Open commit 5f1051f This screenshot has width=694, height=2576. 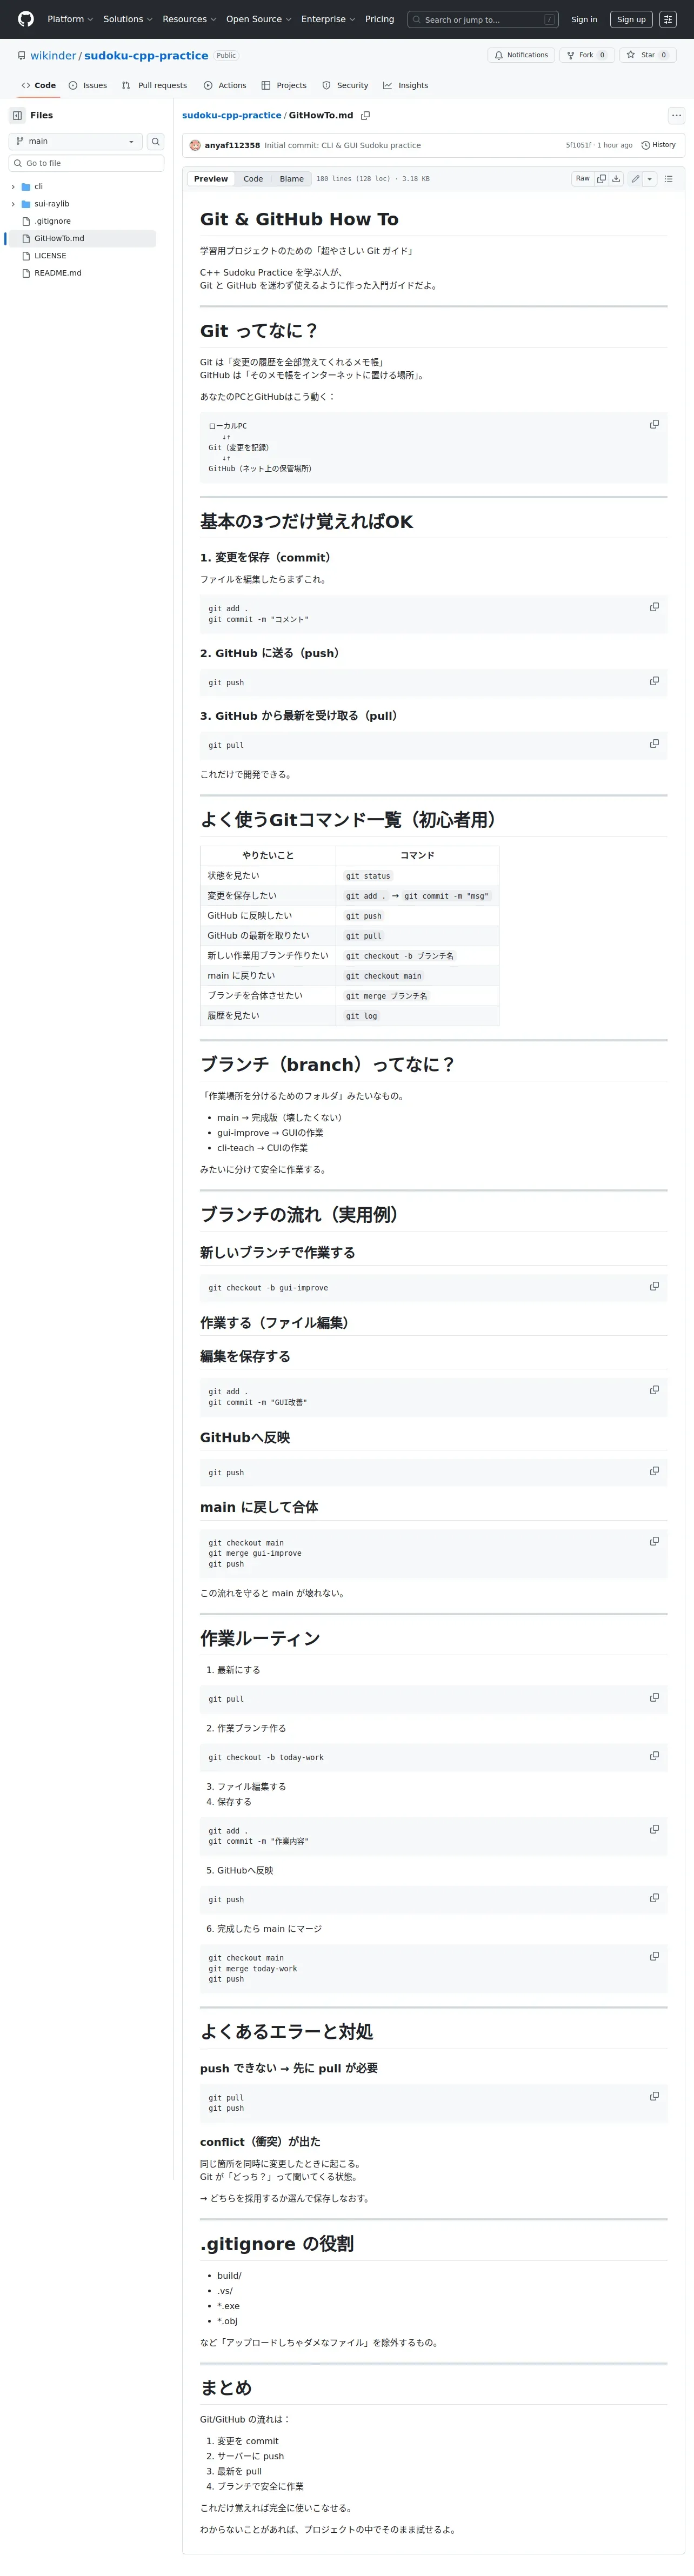pos(578,145)
